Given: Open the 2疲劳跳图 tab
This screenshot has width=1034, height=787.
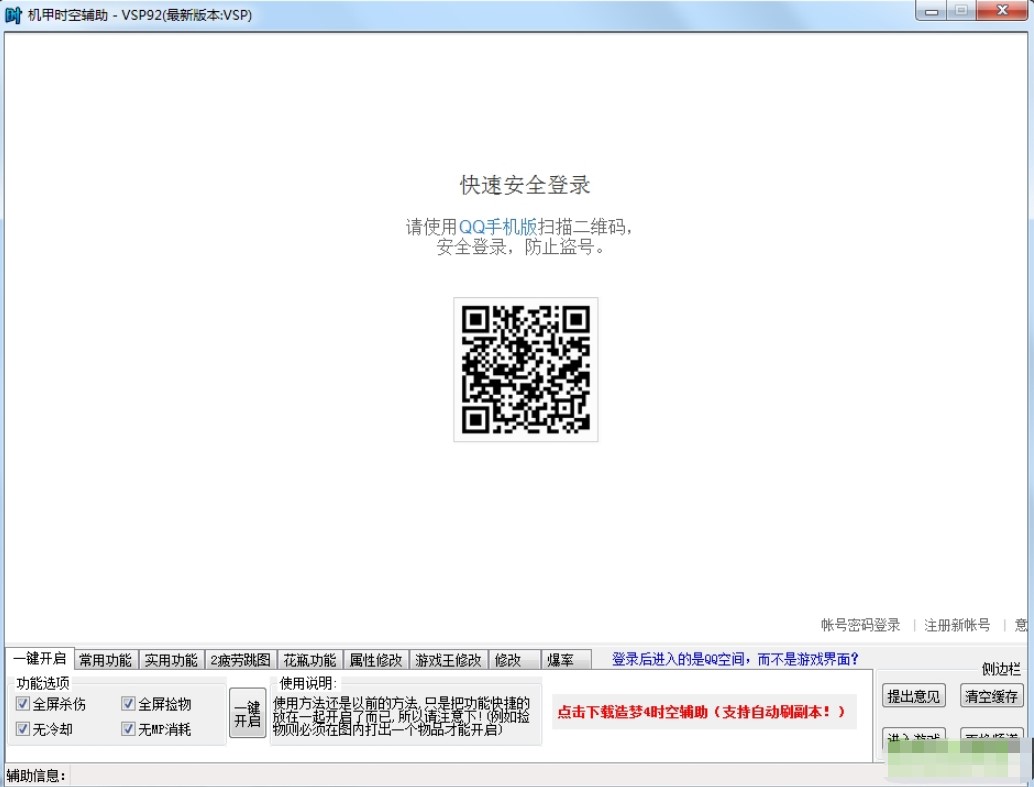Looking at the screenshot, I should tap(240, 660).
